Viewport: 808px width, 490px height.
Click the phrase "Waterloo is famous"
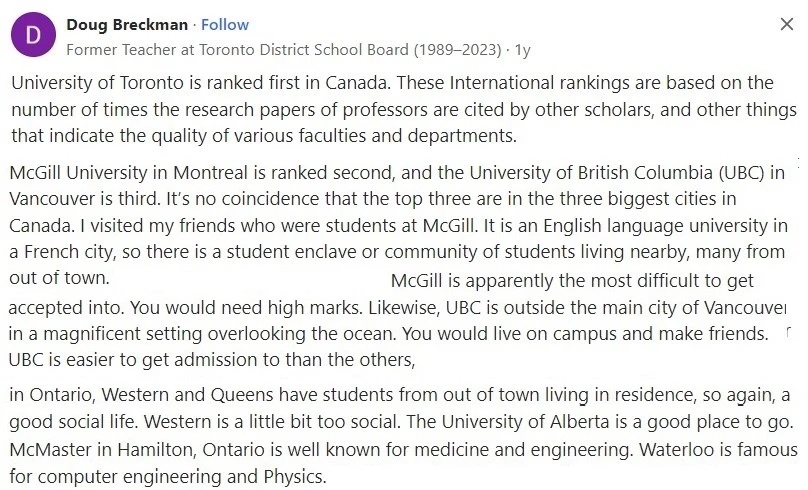(x=718, y=450)
